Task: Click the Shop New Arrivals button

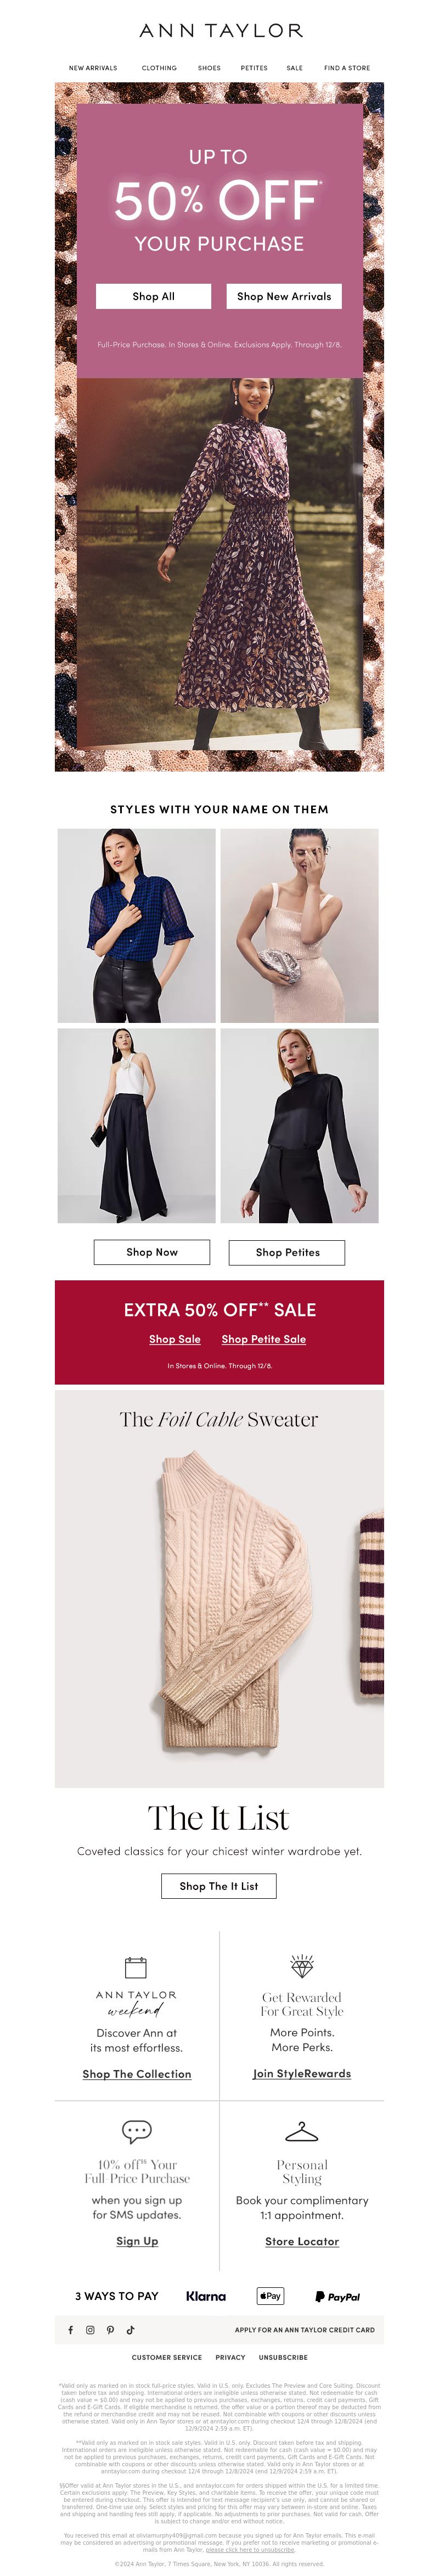Action: pyautogui.click(x=284, y=296)
